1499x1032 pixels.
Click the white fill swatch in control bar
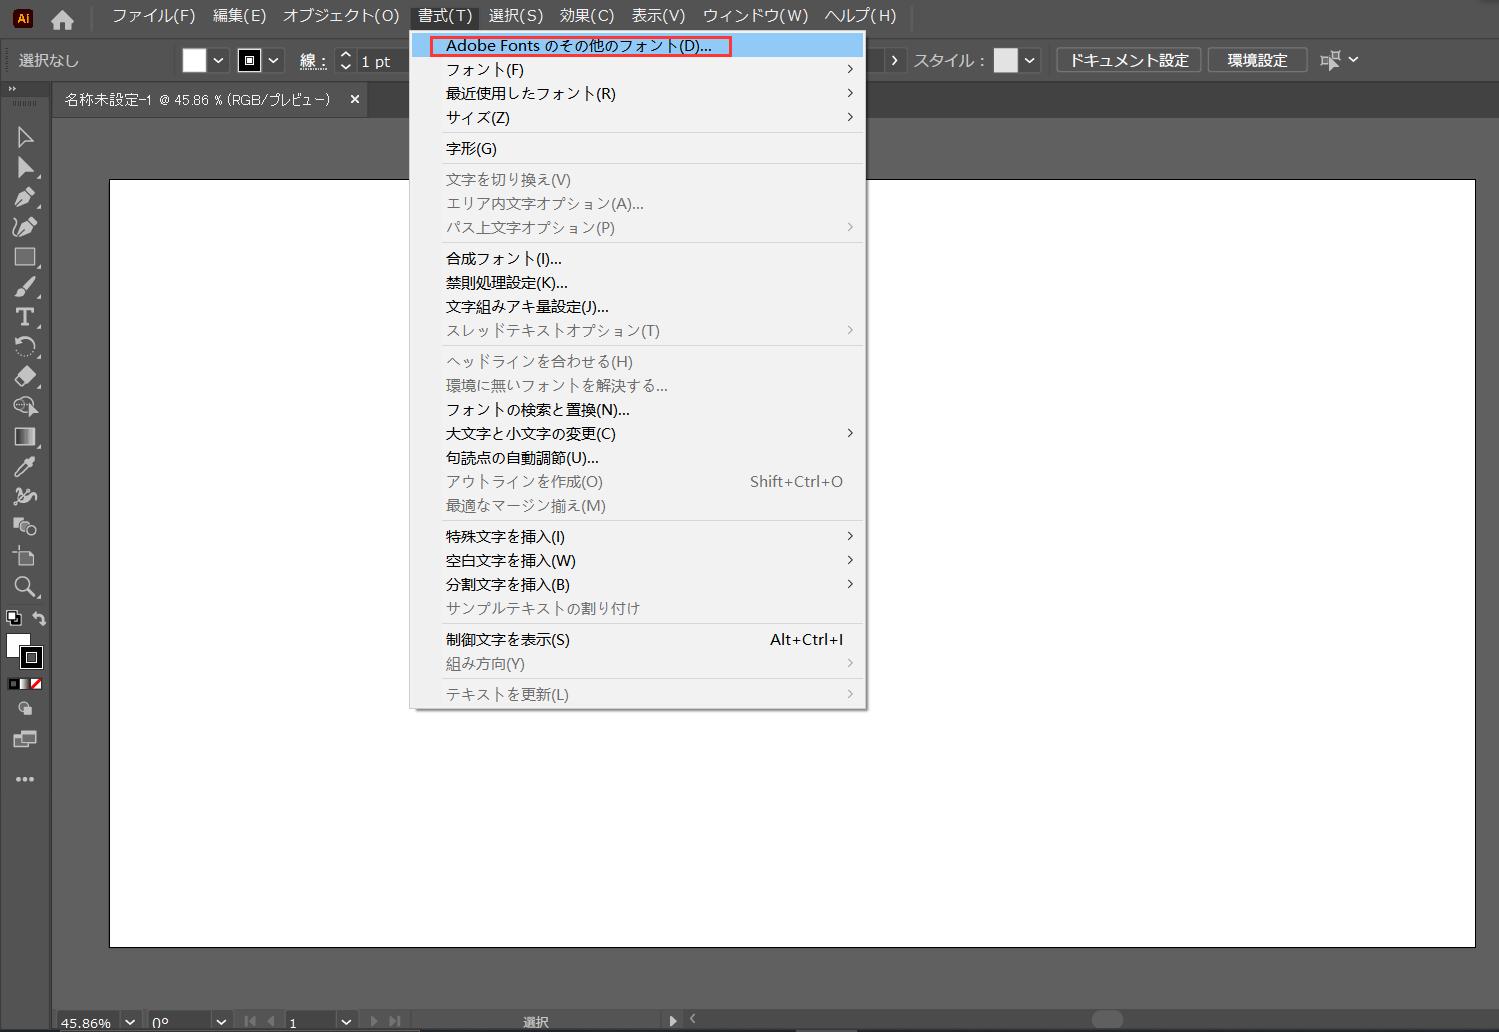(194, 61)
